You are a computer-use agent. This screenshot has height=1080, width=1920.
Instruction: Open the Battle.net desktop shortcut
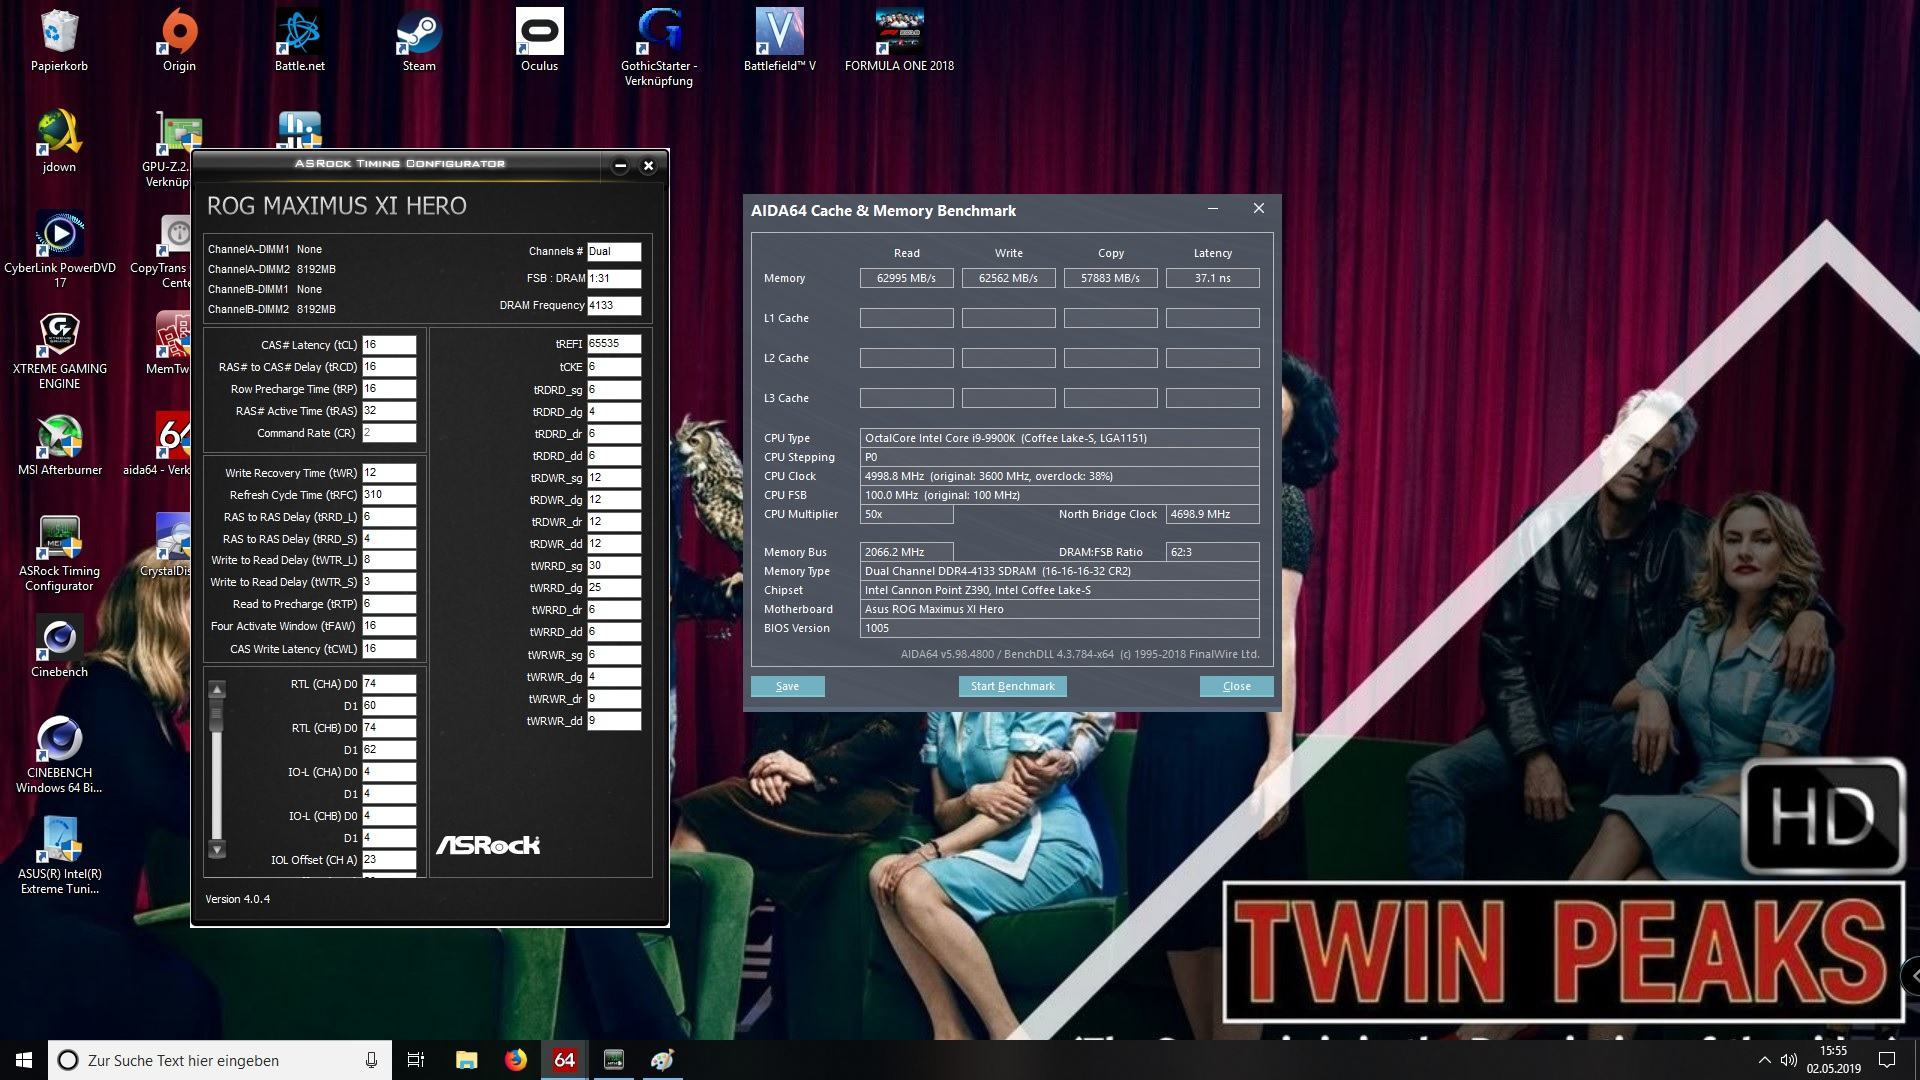(299, 40)
